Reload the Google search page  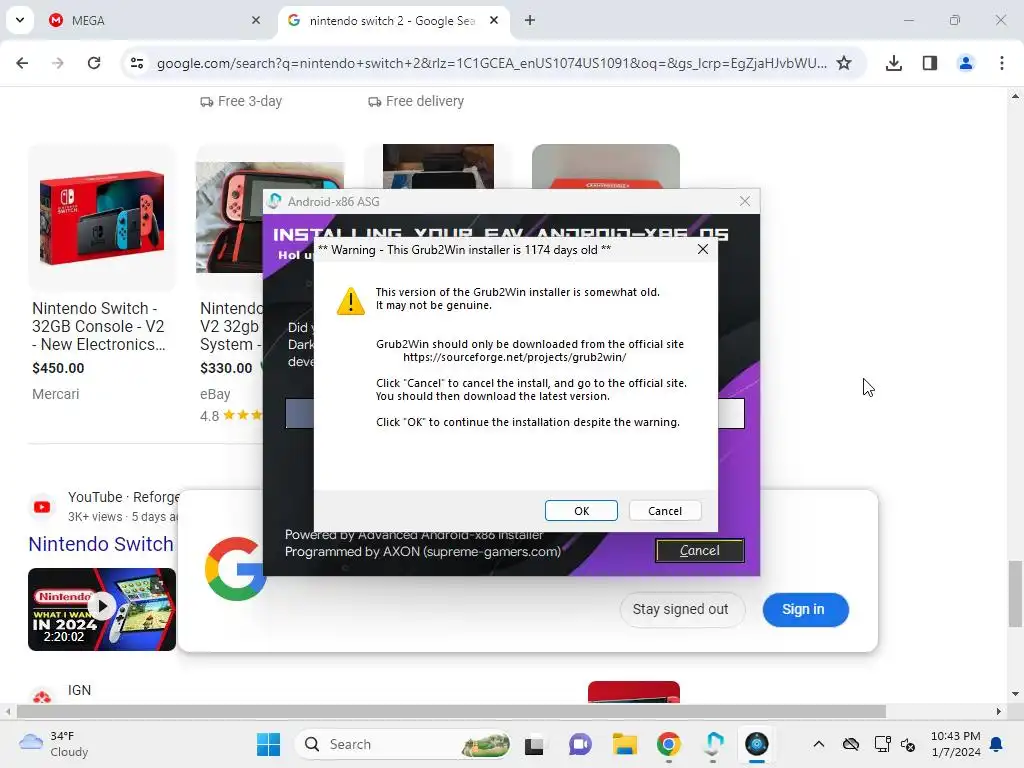tap(94, 63)
